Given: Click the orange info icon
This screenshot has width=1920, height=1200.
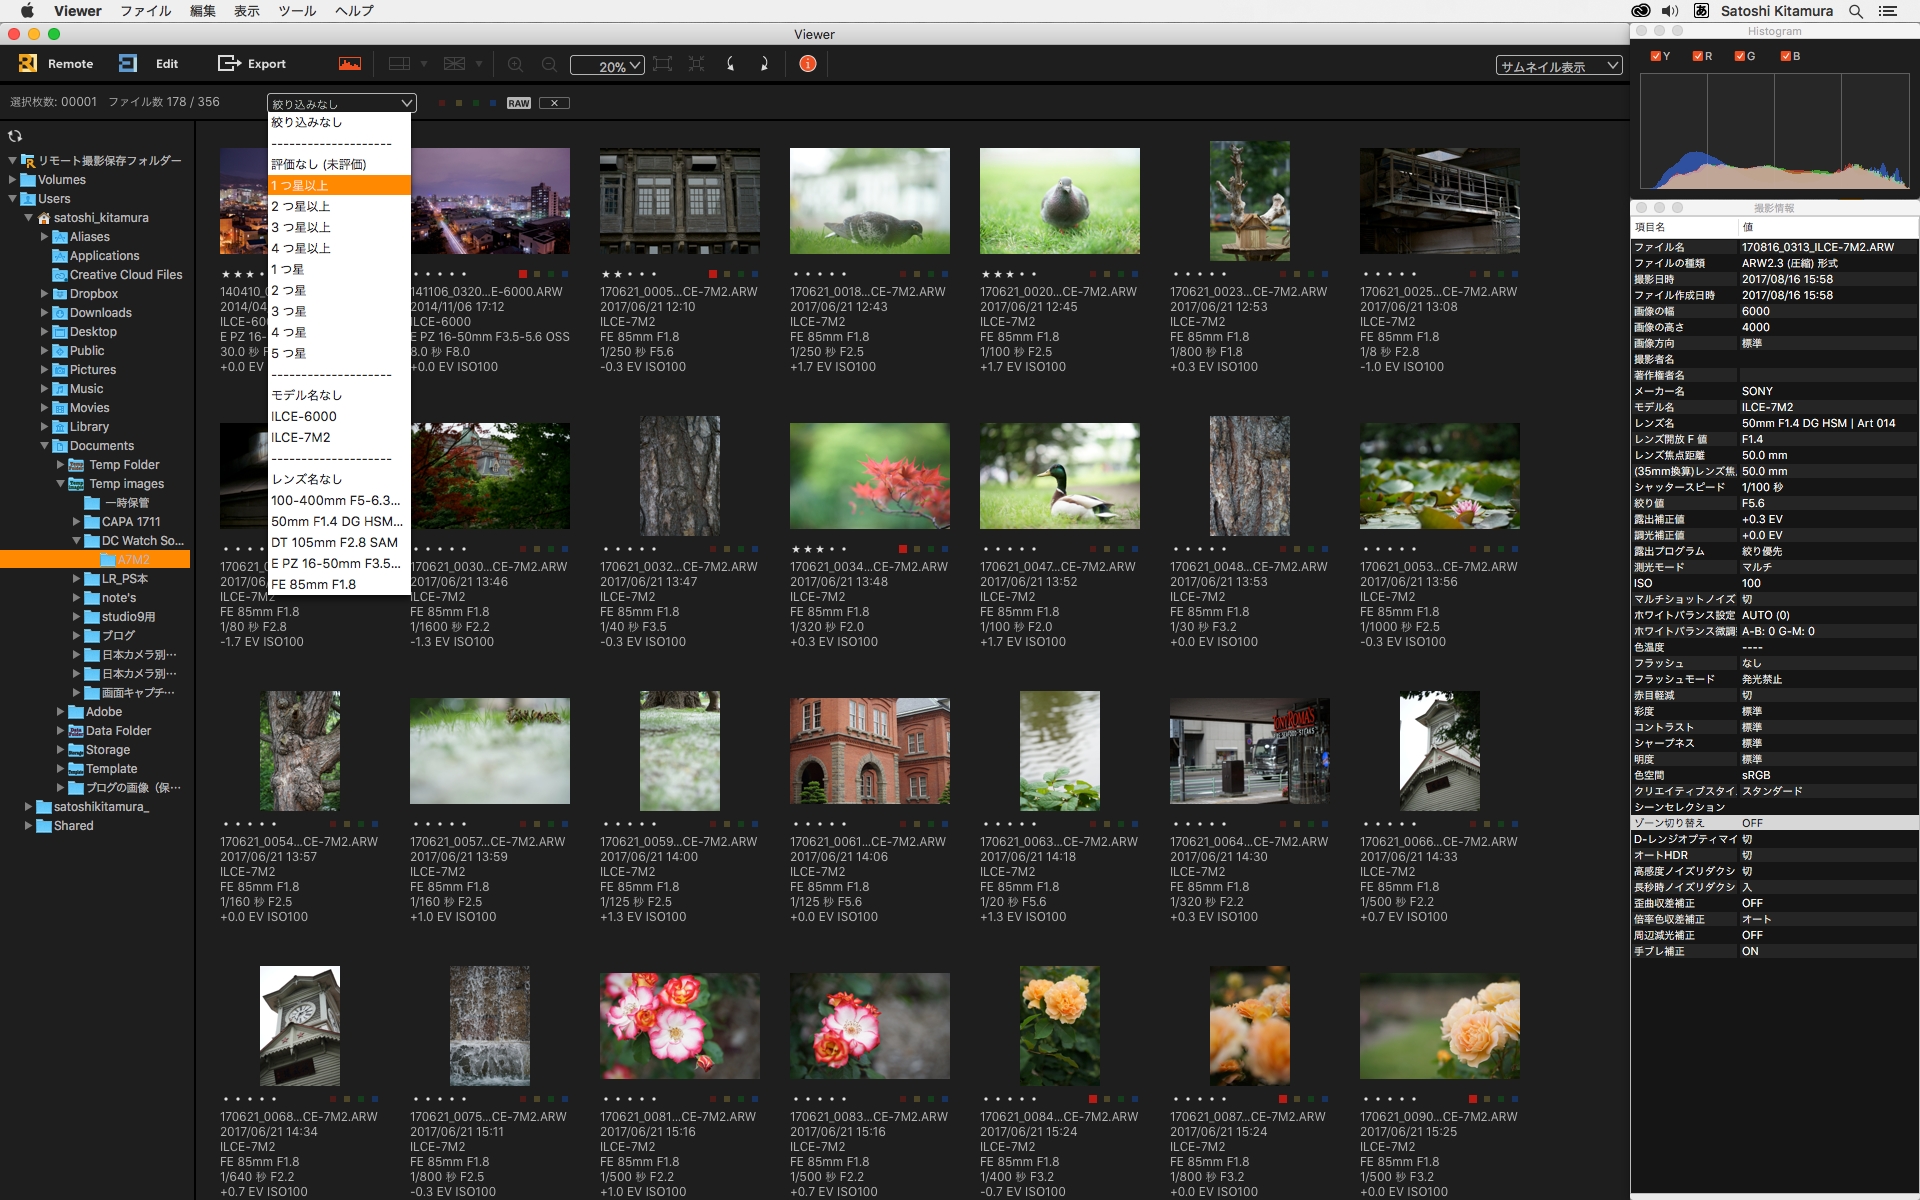Looking at the screenshot, I should (x=808, y=63).
